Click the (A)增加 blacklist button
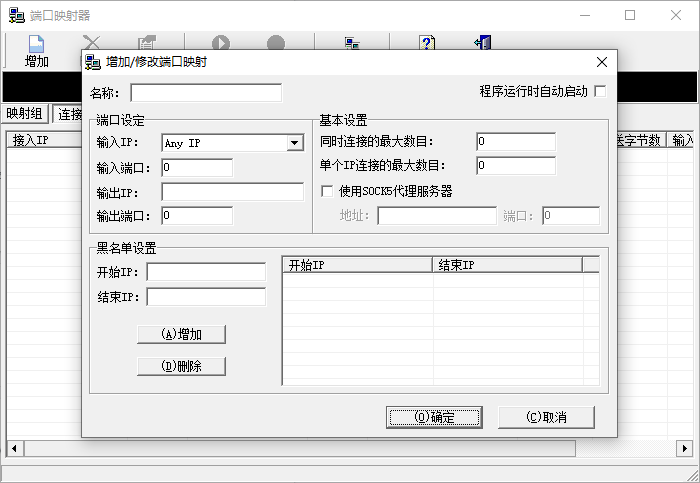The image size is (700, 483). tap(181, 334)
